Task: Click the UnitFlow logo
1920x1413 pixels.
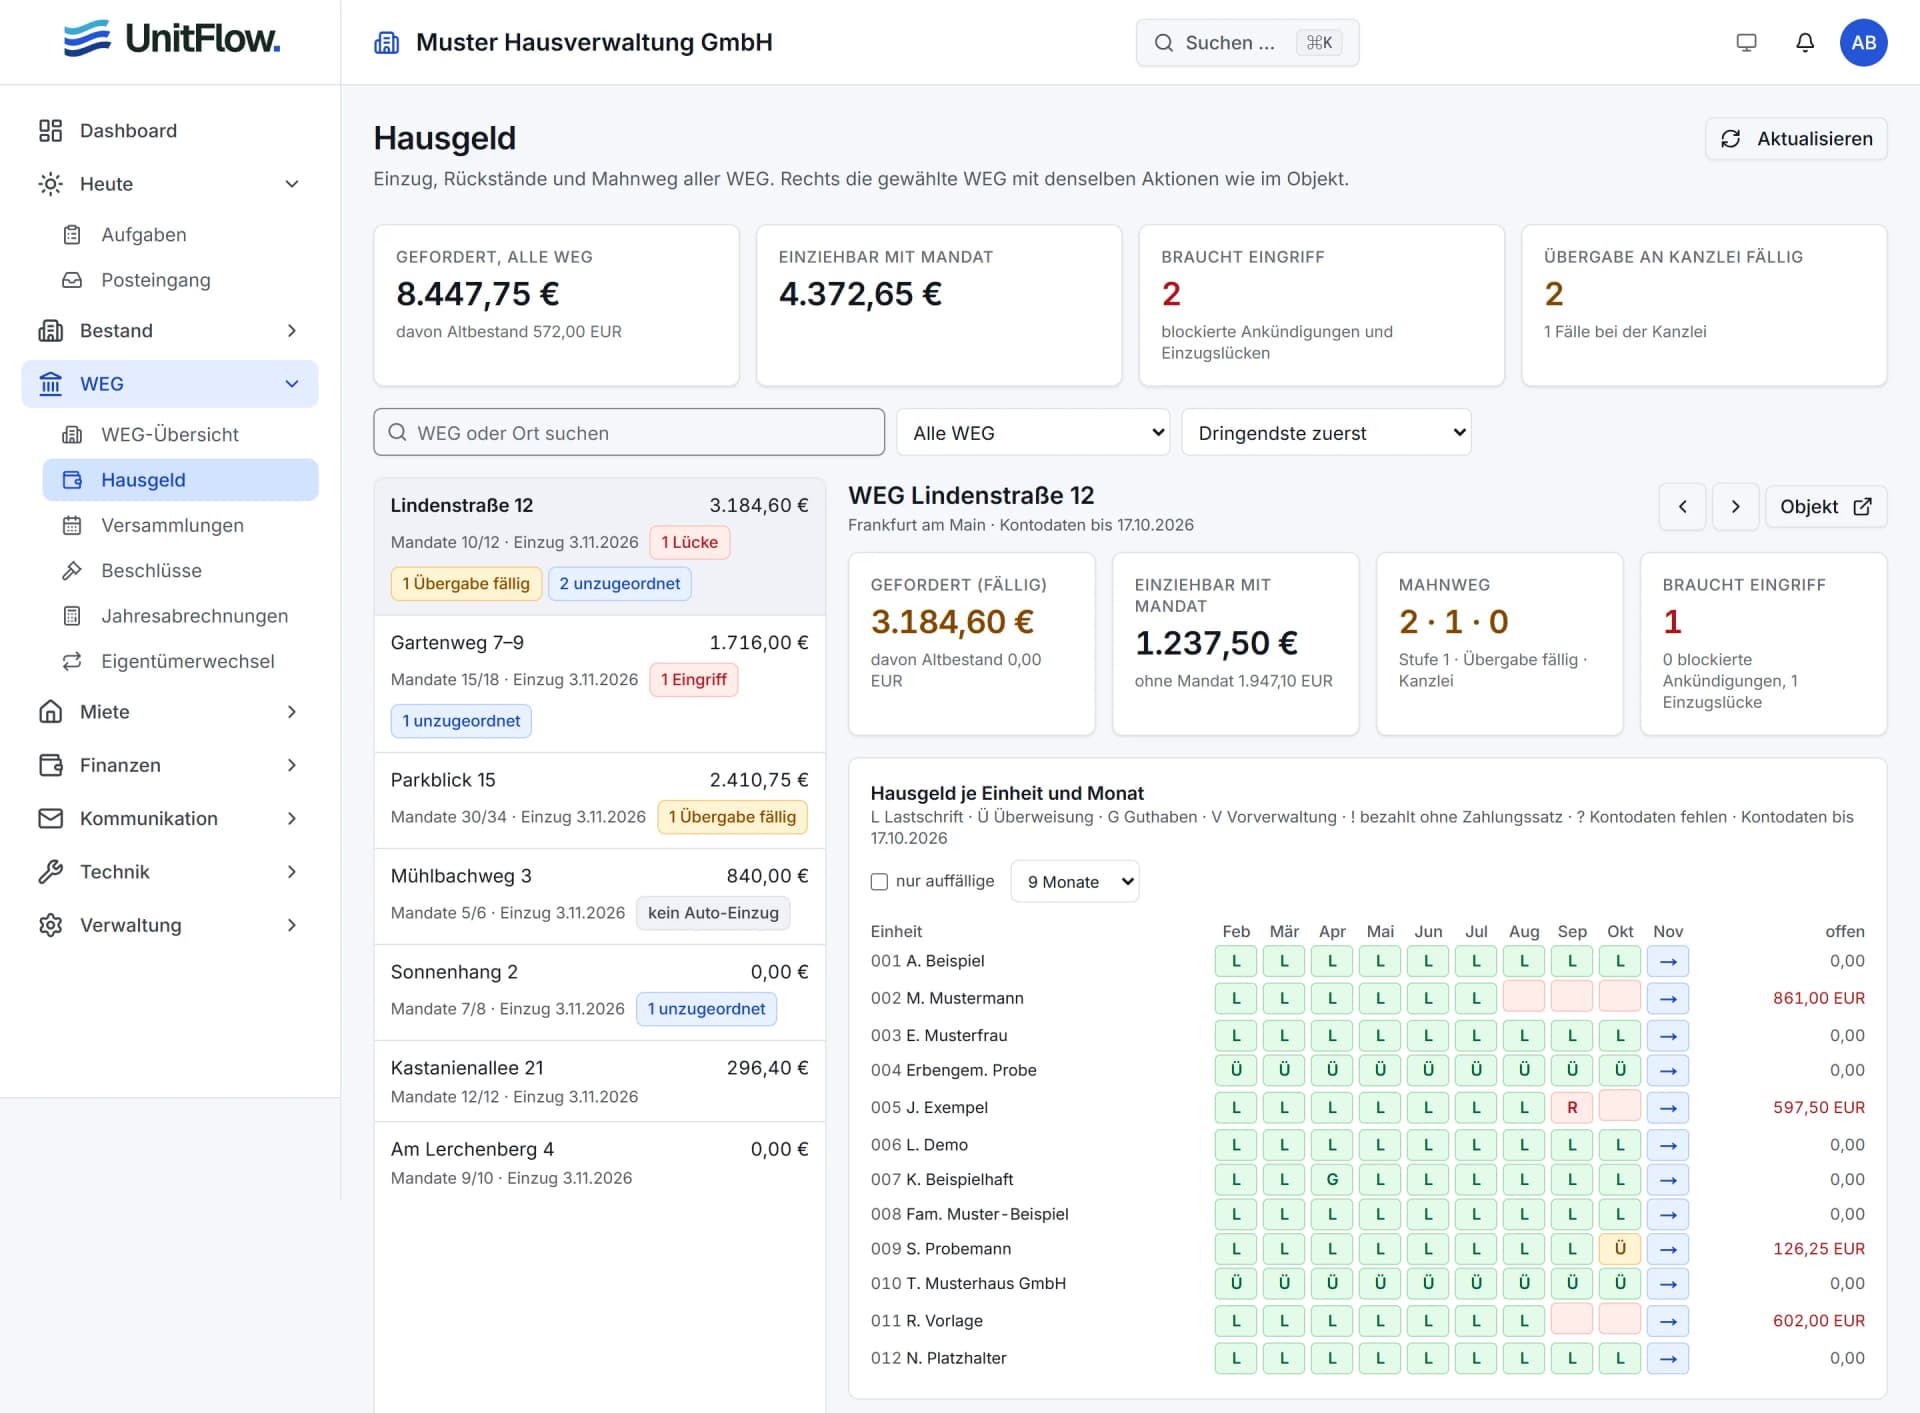Action: [x=171, y=40]
